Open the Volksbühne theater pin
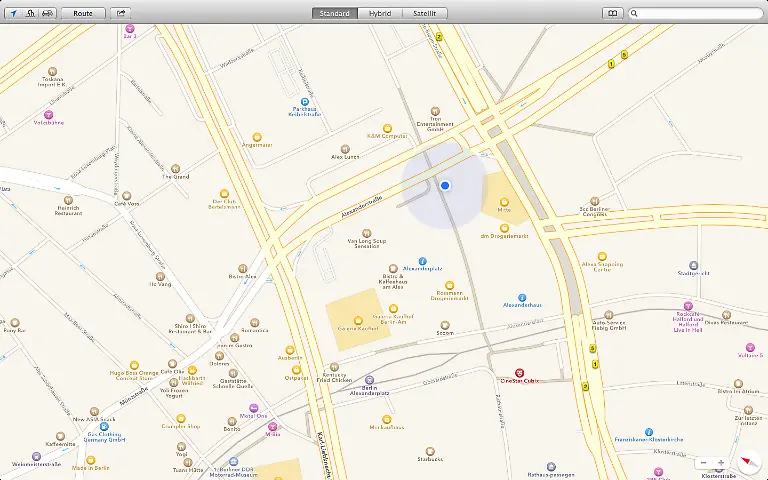The height and width of the screenshot is (480, 768). [48, 115]
